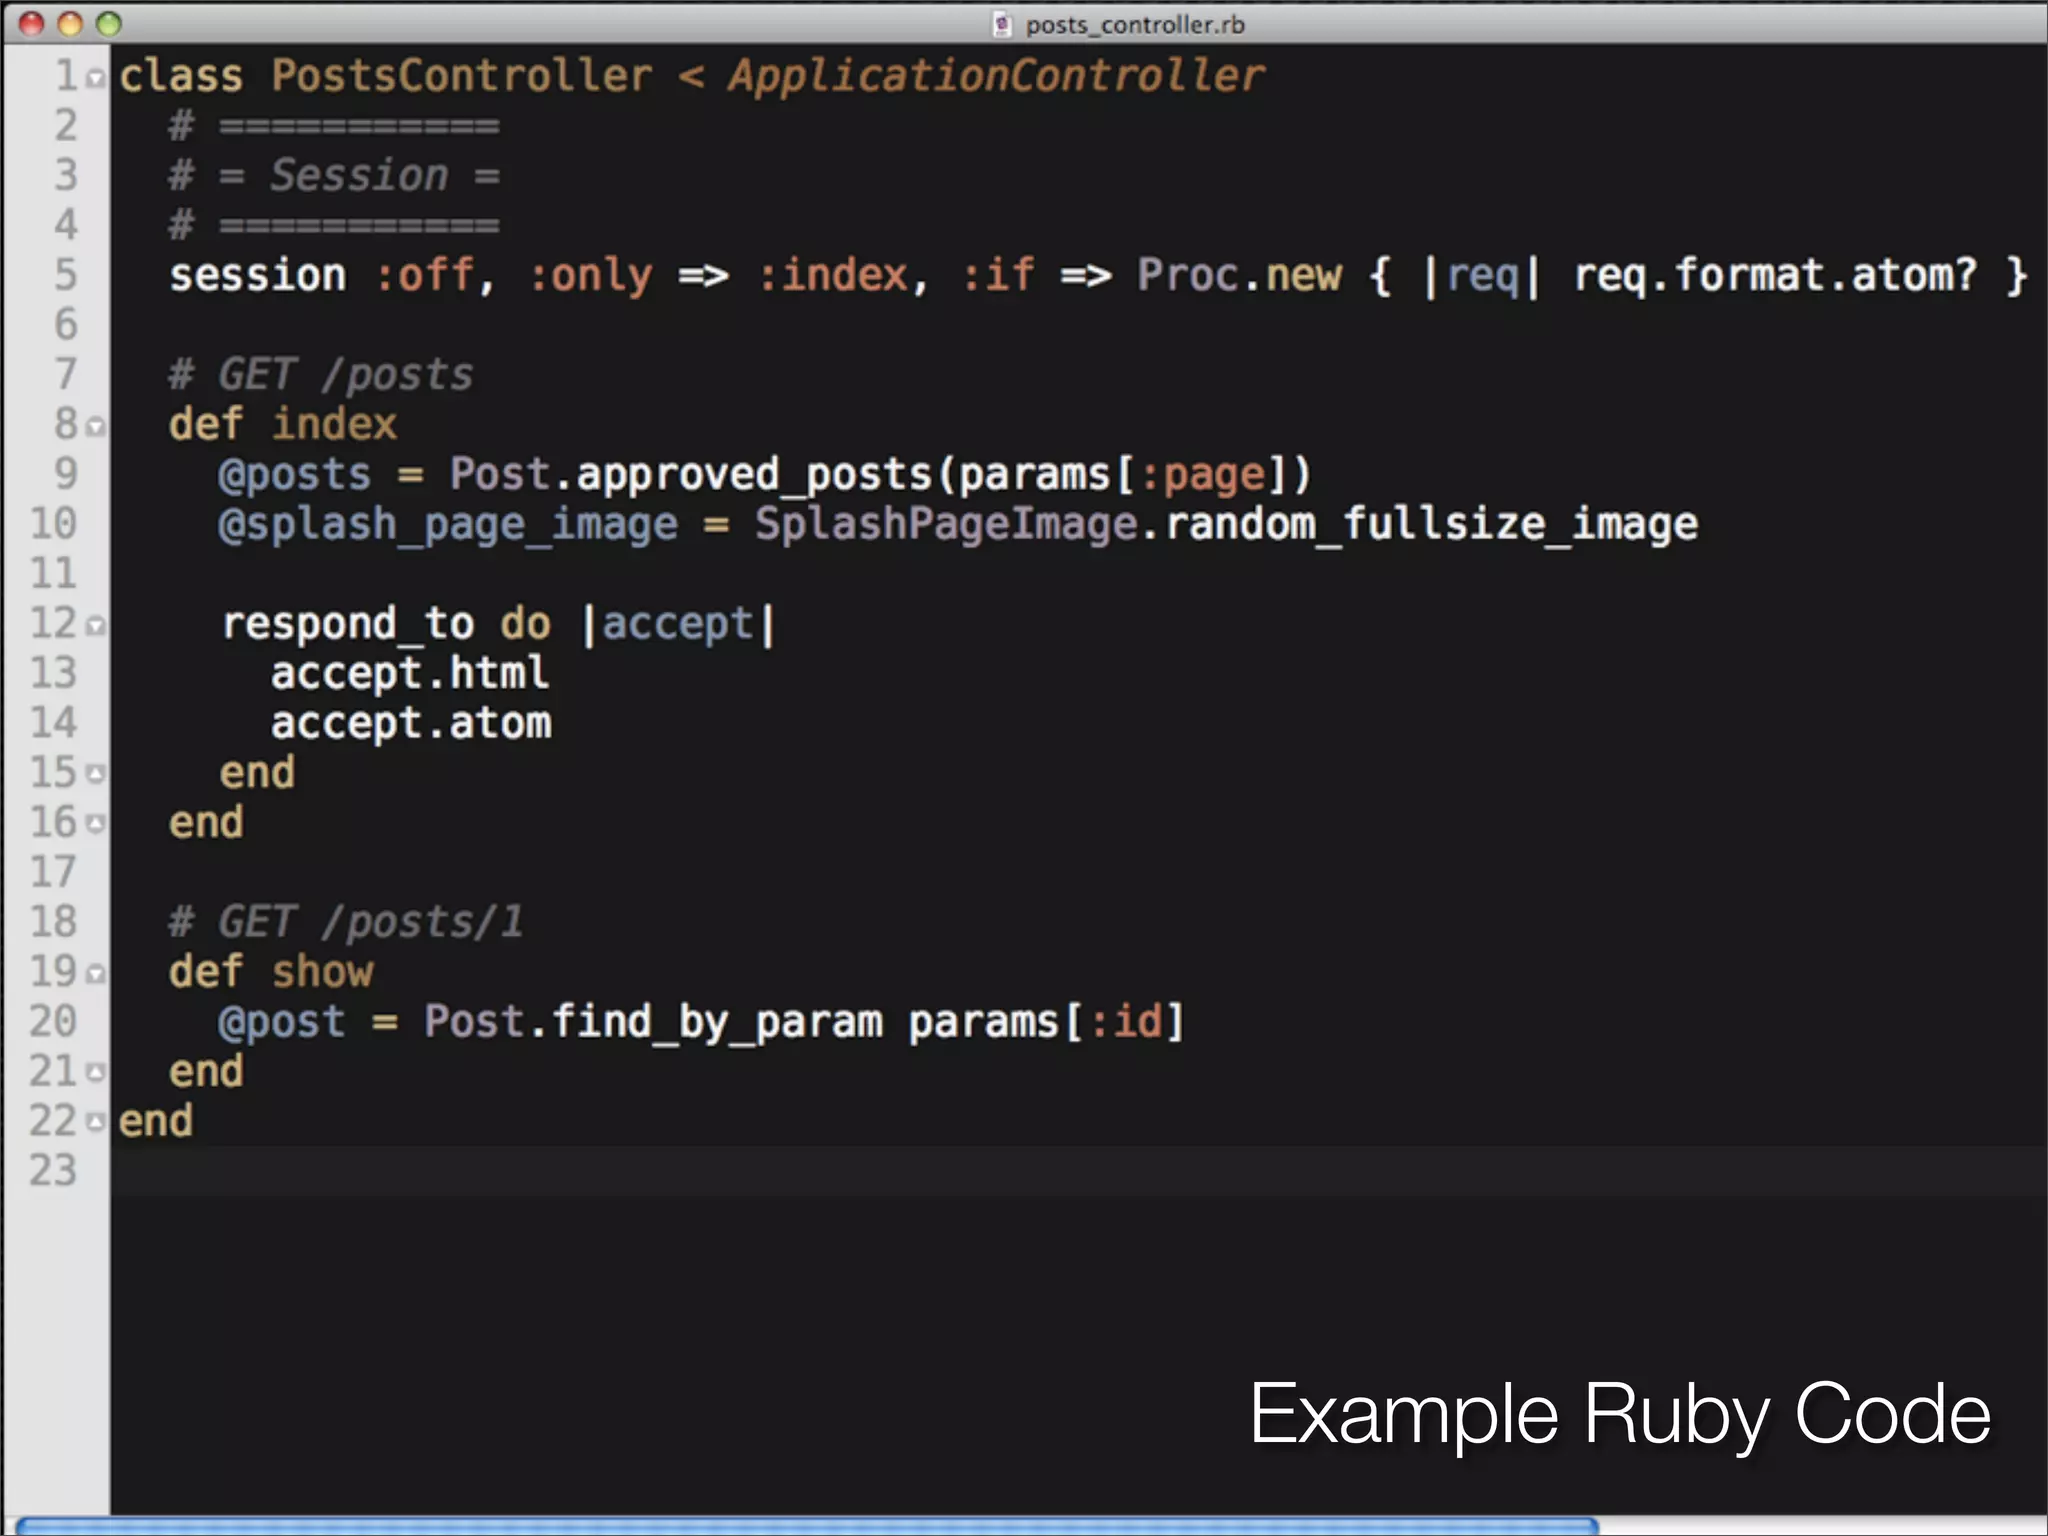Screen dimensions: 2048x1536
Task: Click SplashPageImage class name on line 10
Action: [946, 526]
